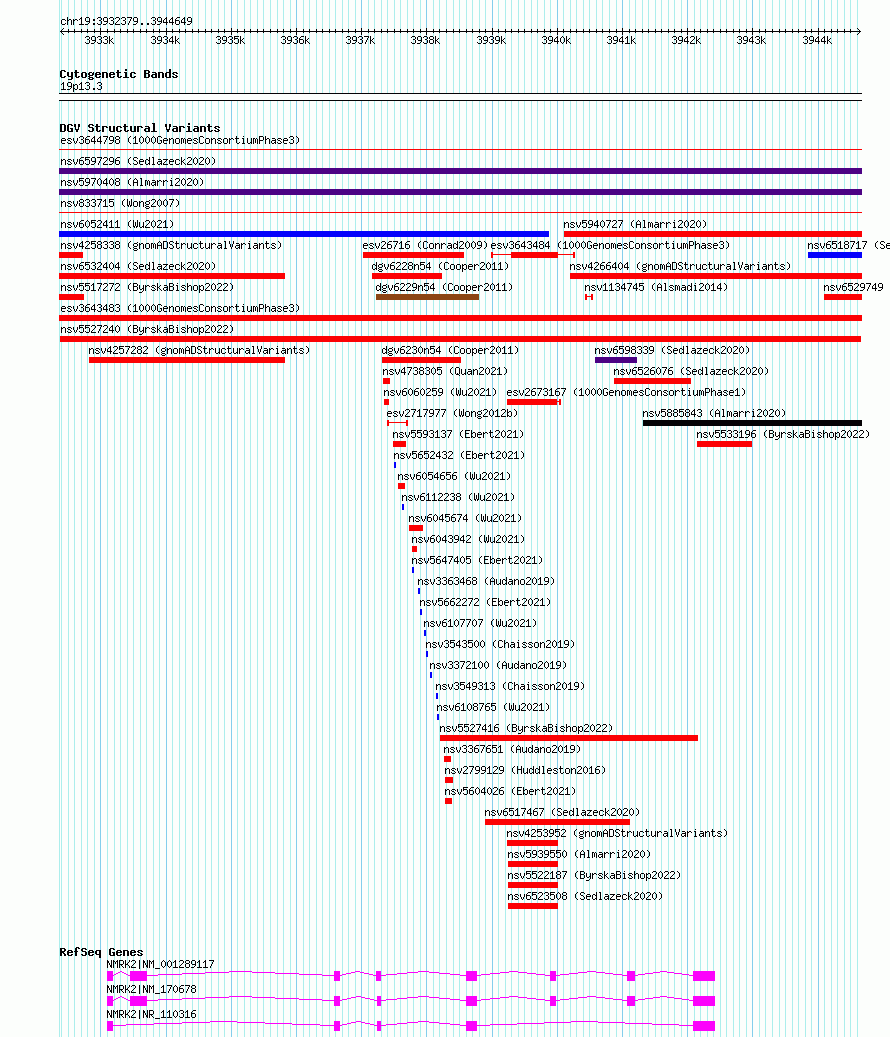The width and height of the screenshot is (890, 1037).
Task: Click nsv4253952 gnomAD variant label
Action: point(617,833)
